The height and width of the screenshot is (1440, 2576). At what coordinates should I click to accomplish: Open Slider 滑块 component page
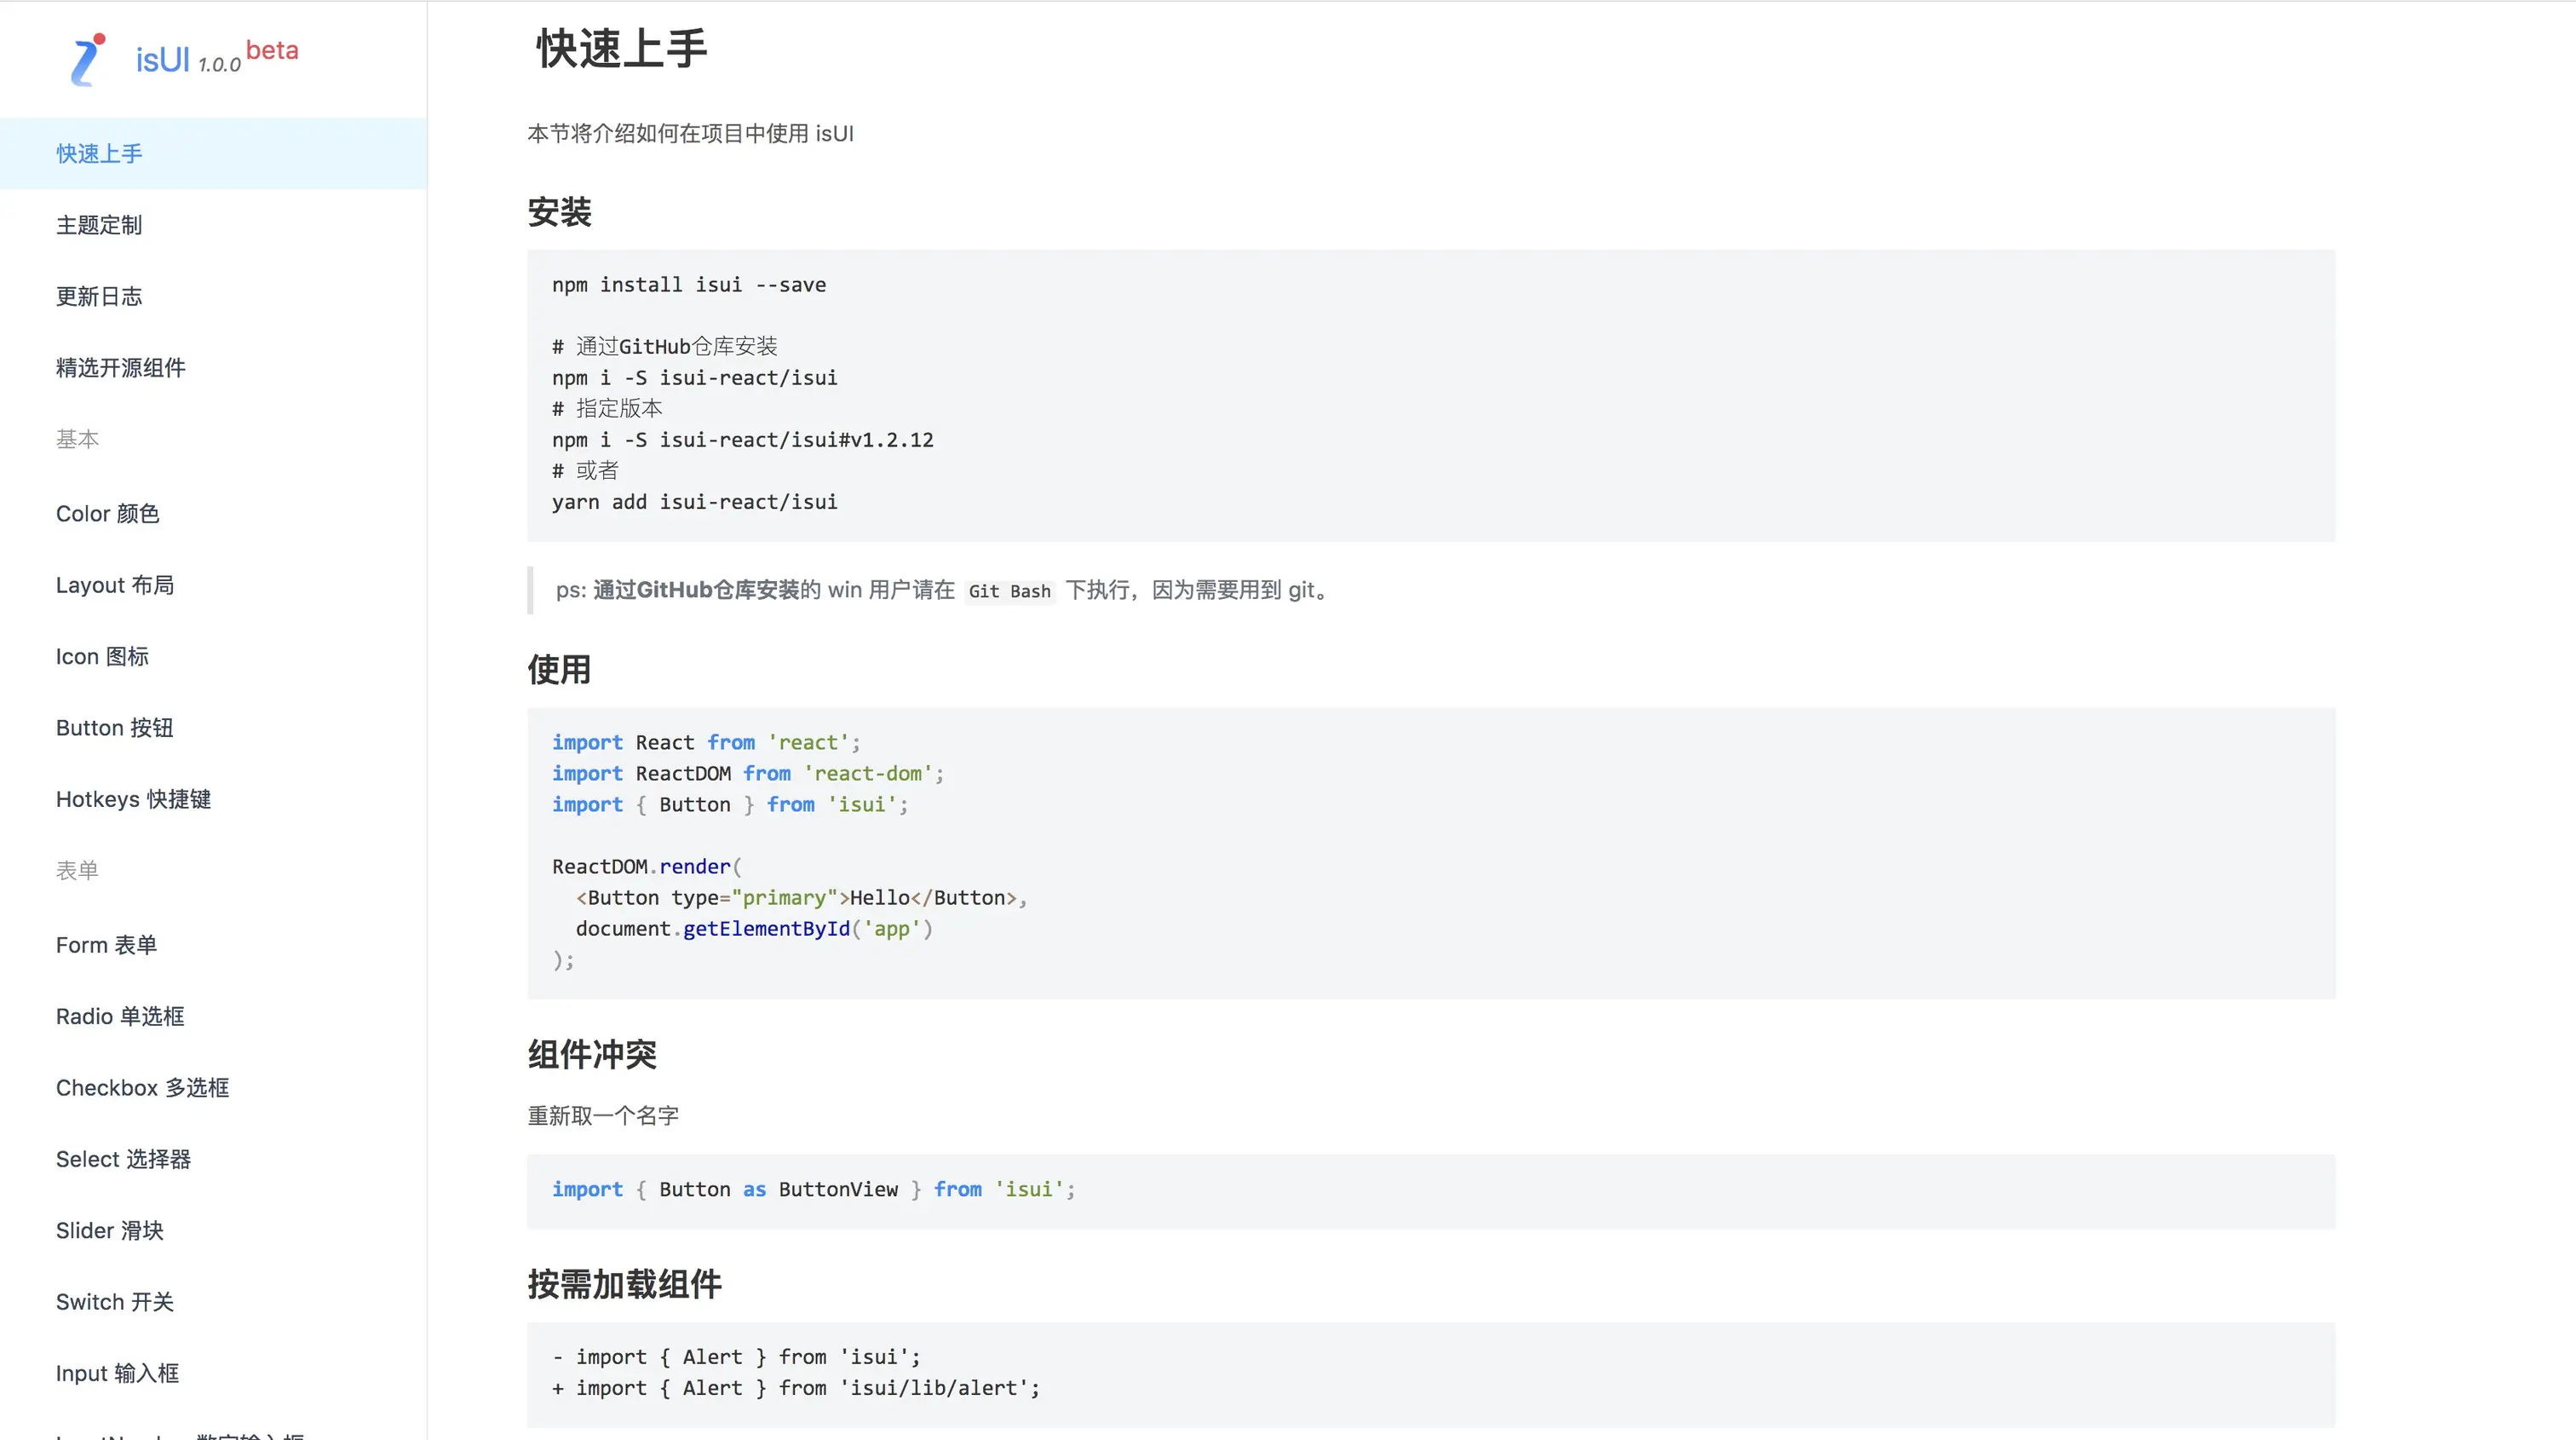pos(109,1231)
